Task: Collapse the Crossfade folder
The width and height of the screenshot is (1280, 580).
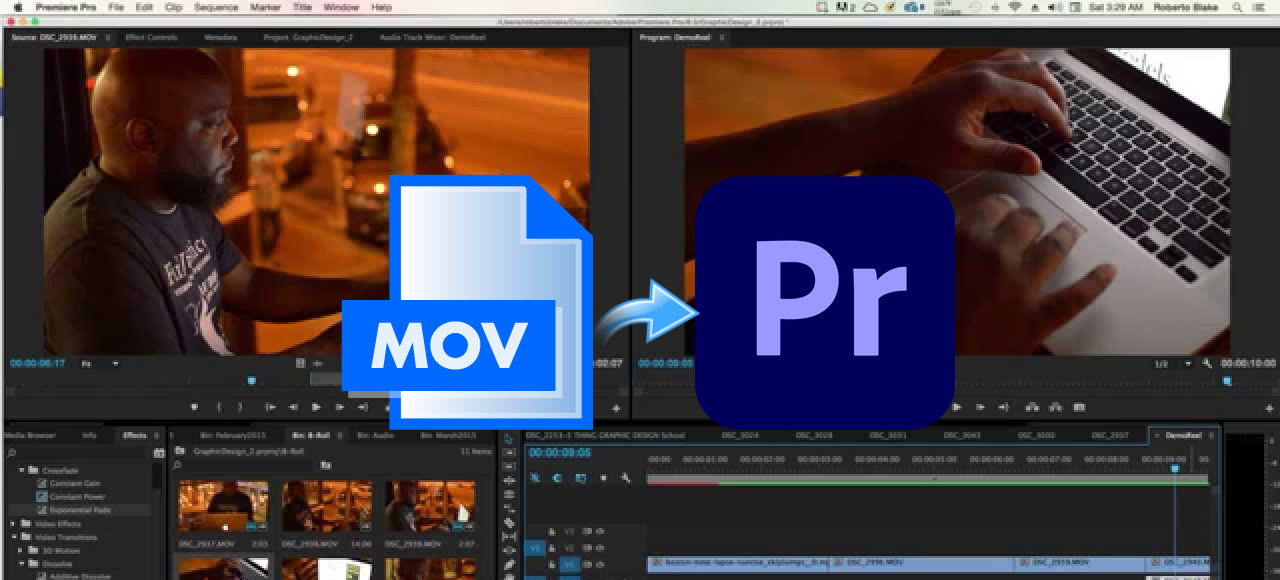Action: point(21,470)
